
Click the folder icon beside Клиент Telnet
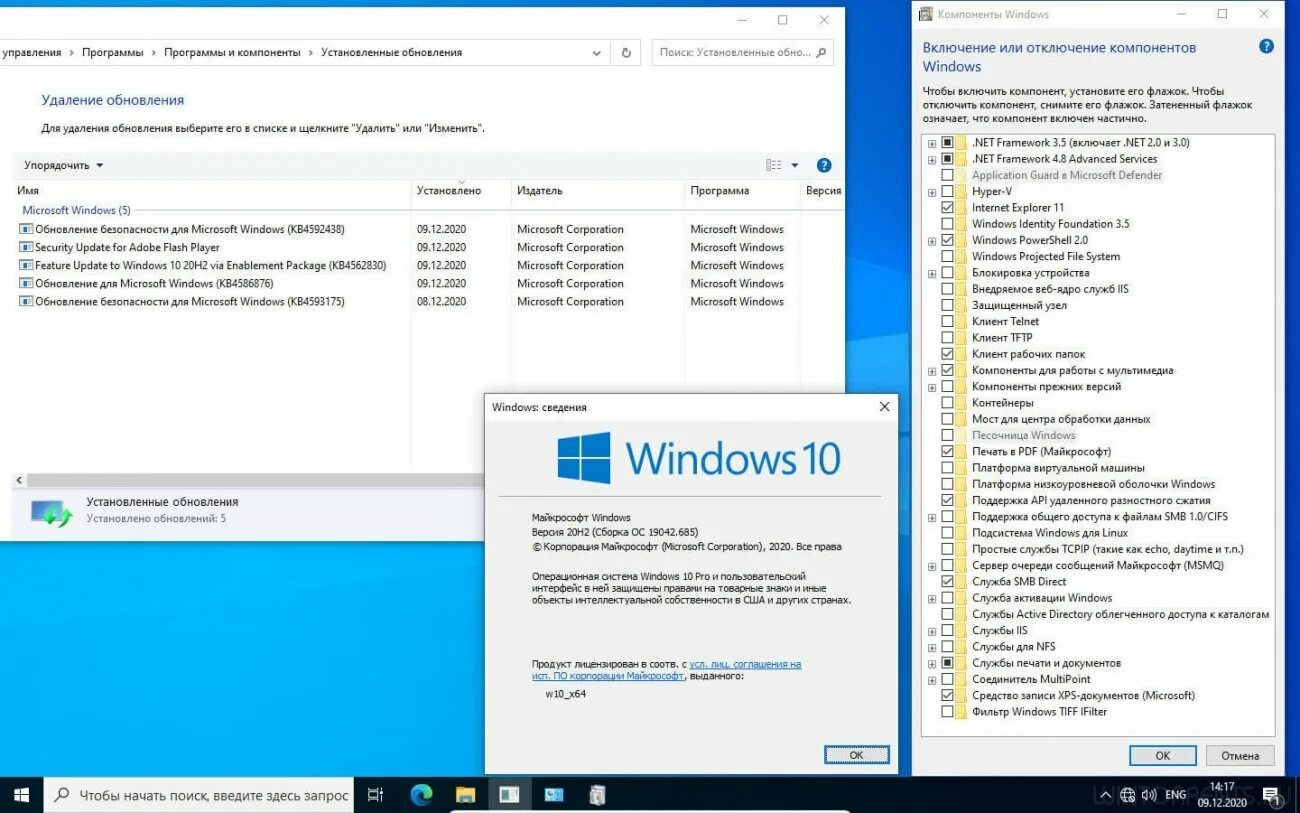click(x=961, y=321)
